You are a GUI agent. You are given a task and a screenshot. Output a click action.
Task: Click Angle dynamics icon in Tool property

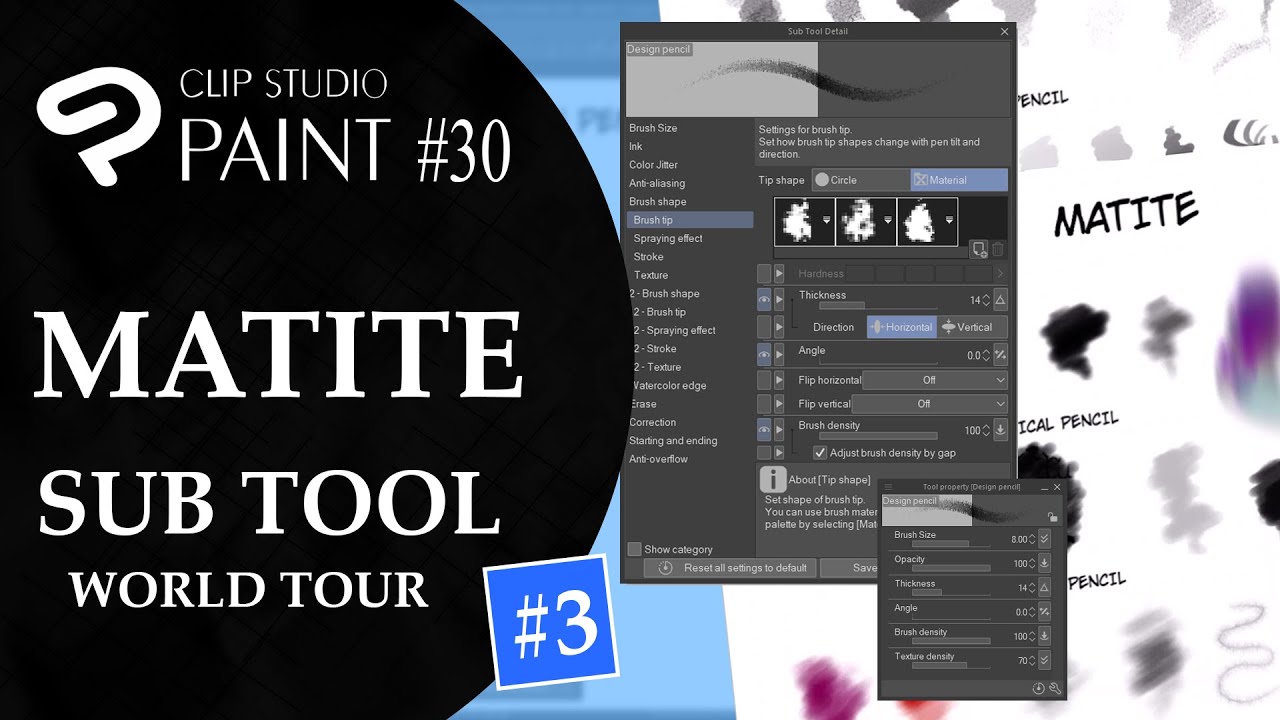[1044, 612]
